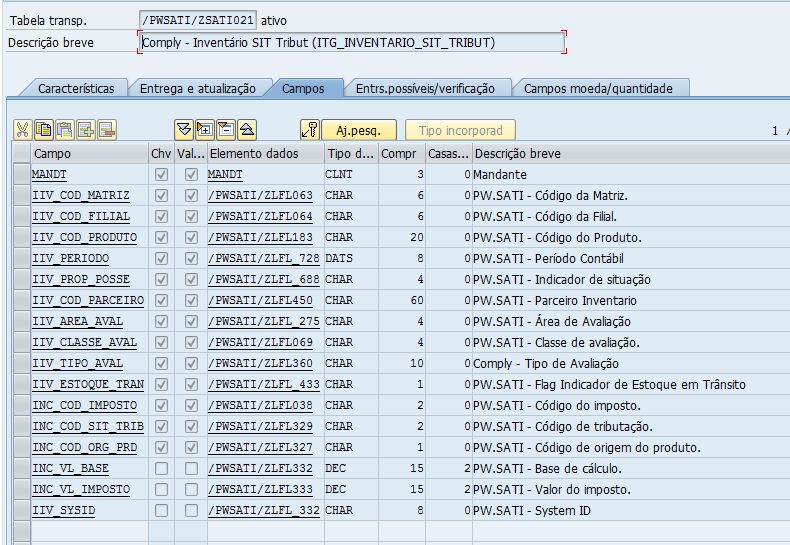
Task: Click the Campo column header
Action: pos(88,153)
